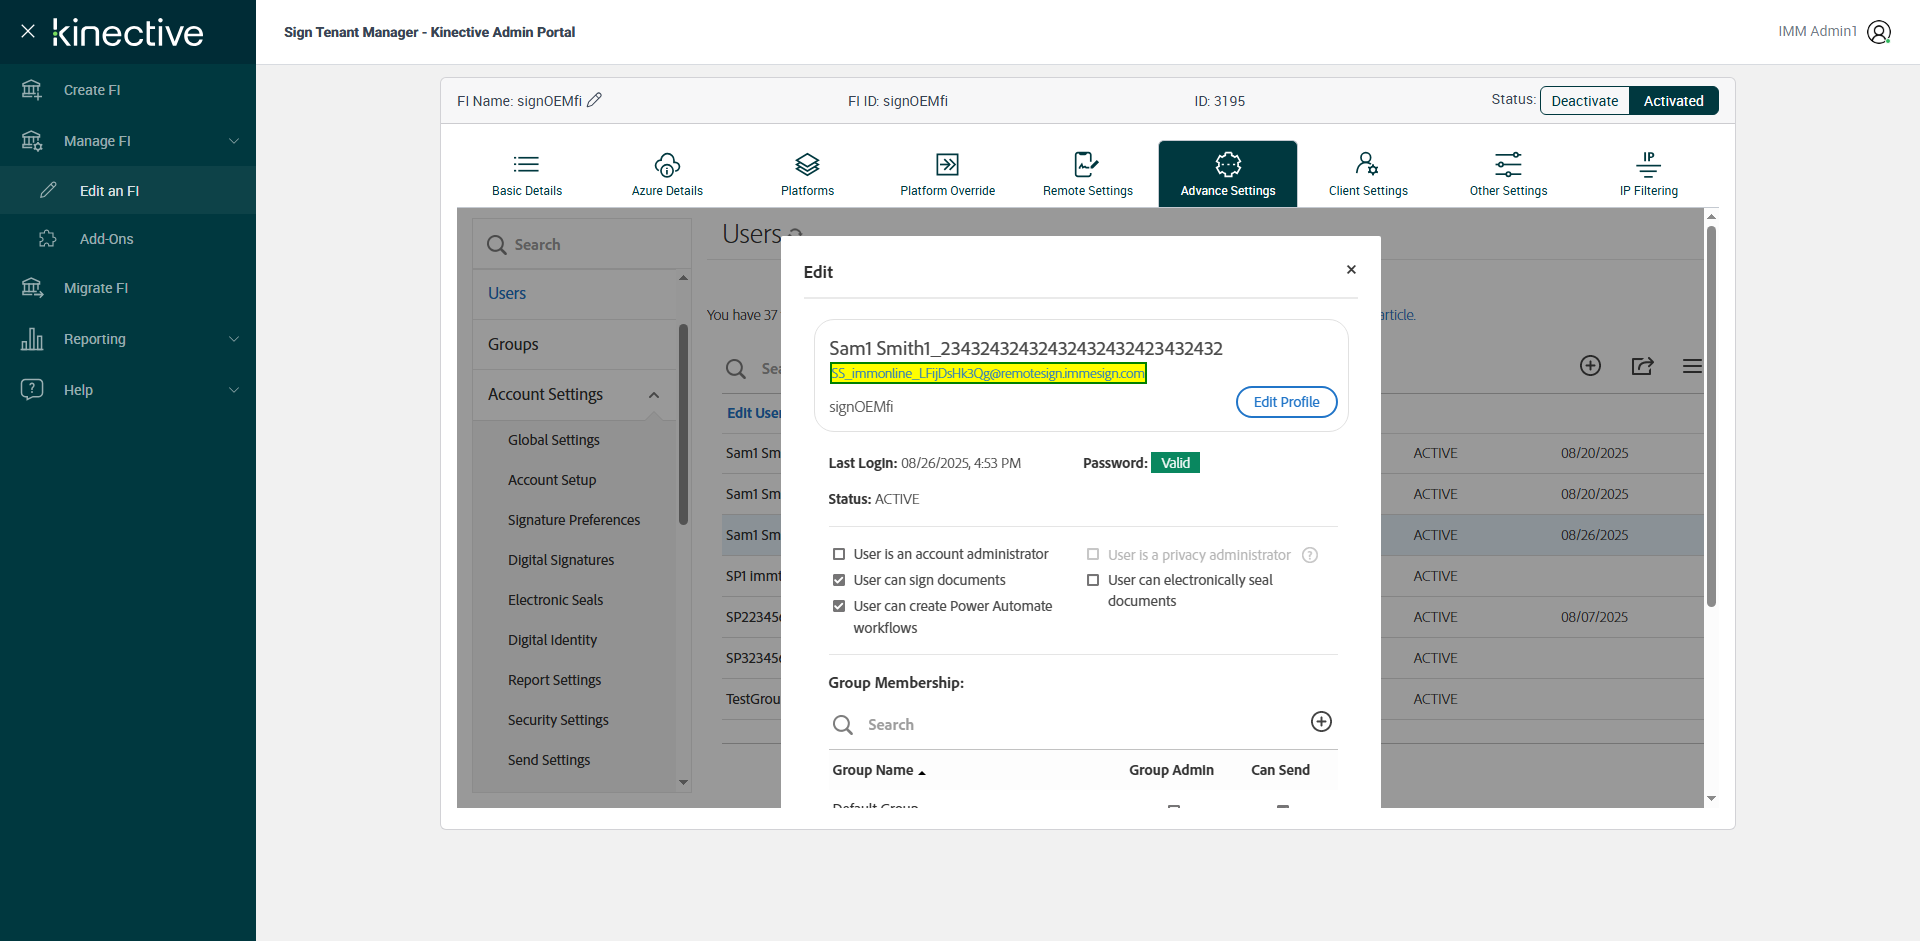The image size is (1920, 941).
Task: Click the highlighted user email address
Action: (988, 373)
